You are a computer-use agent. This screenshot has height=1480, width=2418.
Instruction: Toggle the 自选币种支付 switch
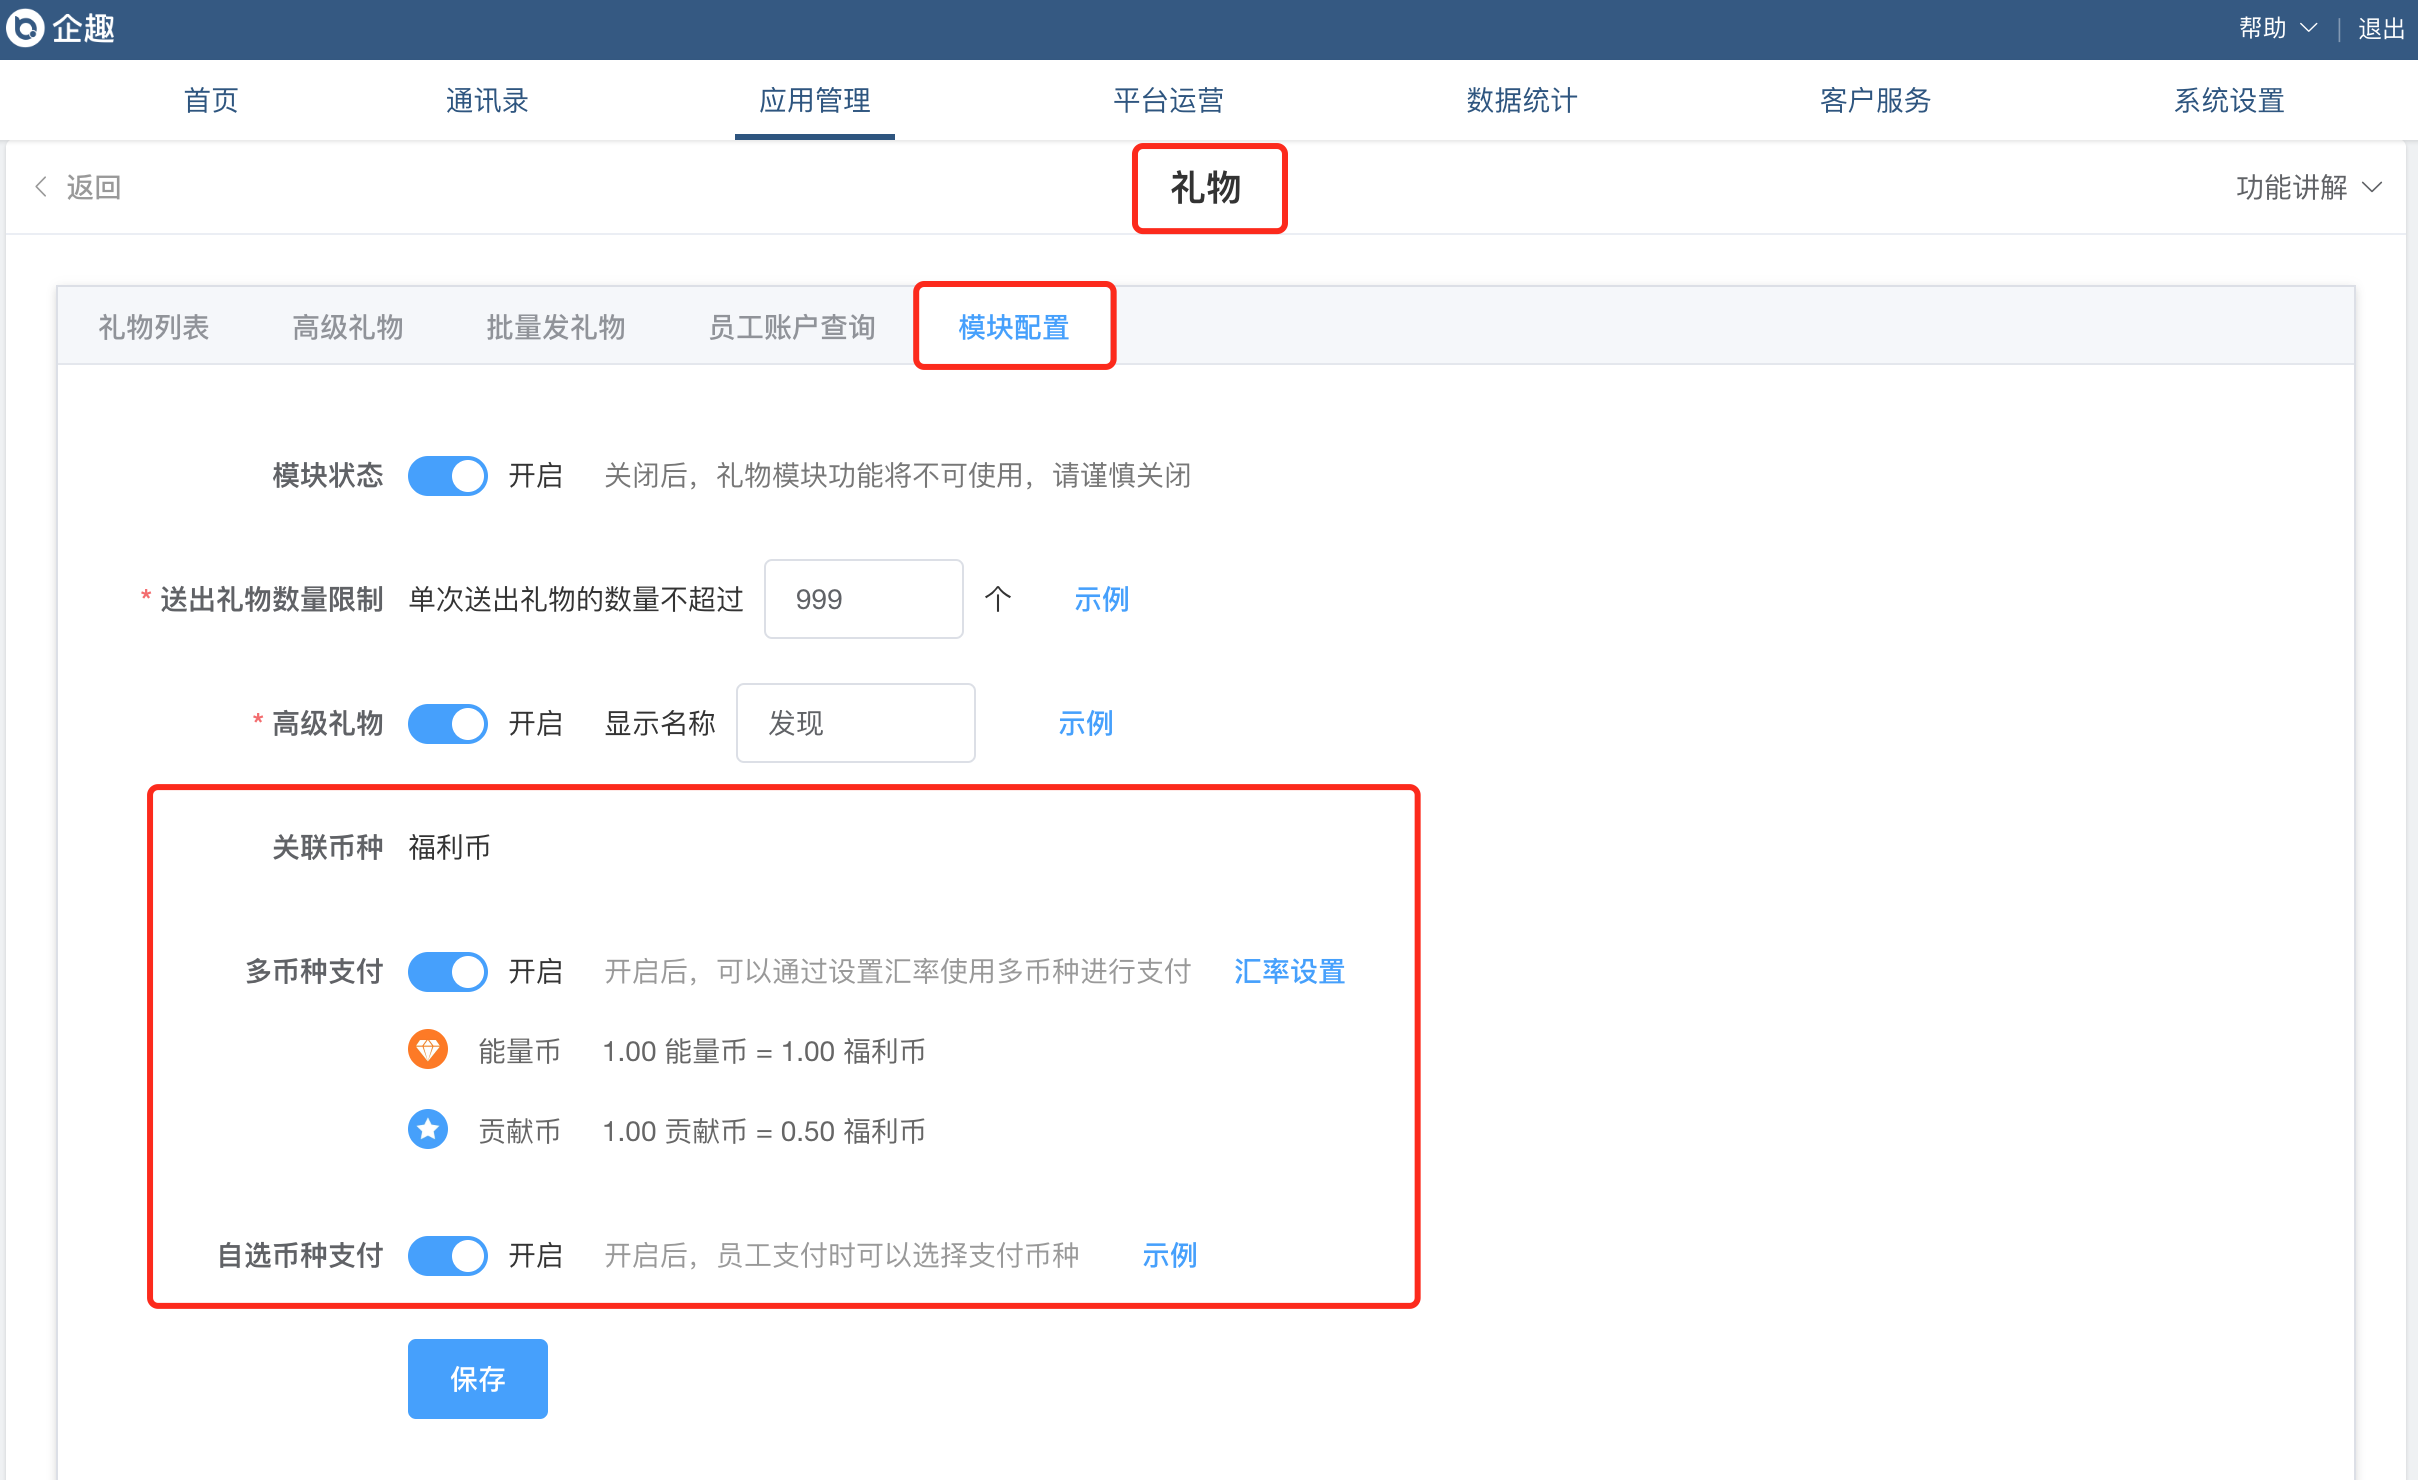448,1256
